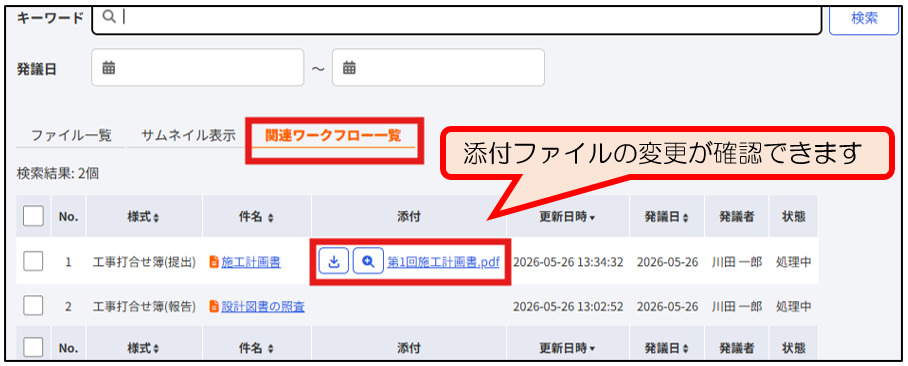Image resolution: width=908 pixels, height=366 pixels.
Task: Sort by 件名 in the top header
Action: (257, 217)
